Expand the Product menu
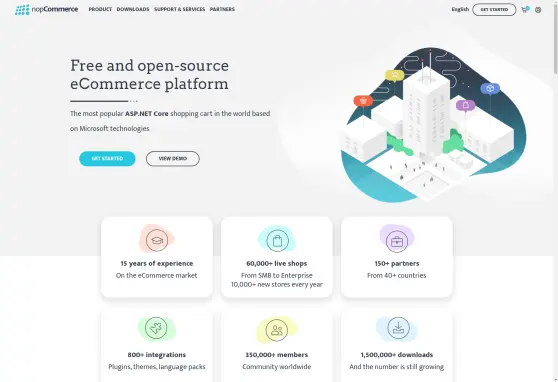Screen dimensions: 558x382 (x=100, y=9)
